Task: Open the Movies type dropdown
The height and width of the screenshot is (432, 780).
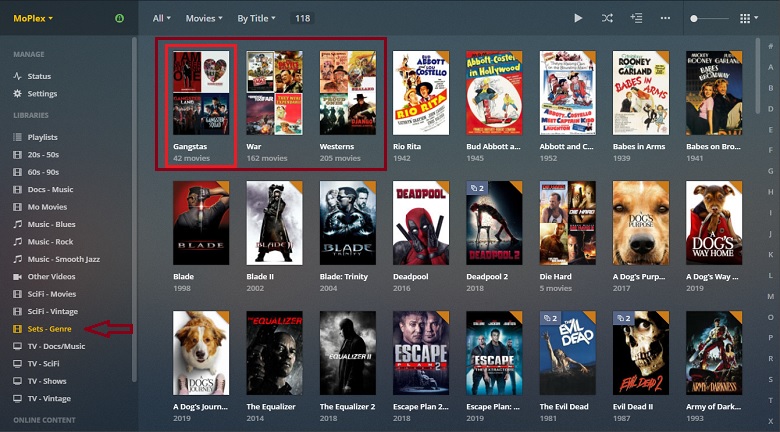Action: click(204, 18)
